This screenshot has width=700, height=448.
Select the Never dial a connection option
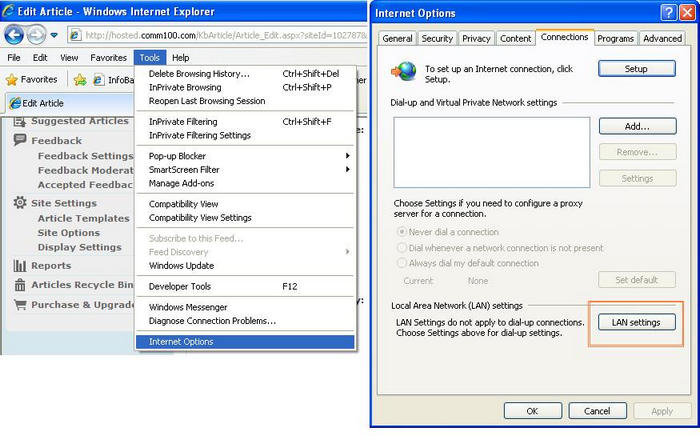pyautogui.click(x=403, y=232)
